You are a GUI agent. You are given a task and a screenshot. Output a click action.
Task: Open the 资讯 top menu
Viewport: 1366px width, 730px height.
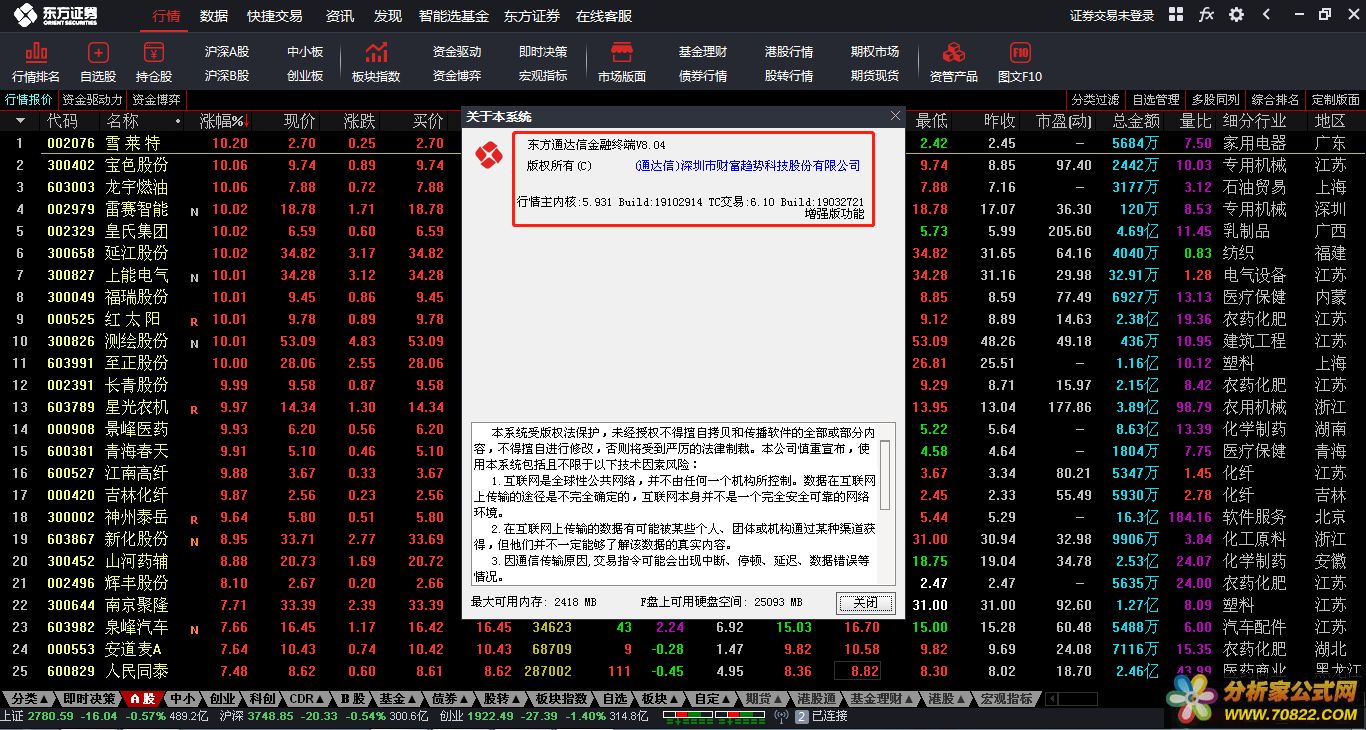click(340, 16)
